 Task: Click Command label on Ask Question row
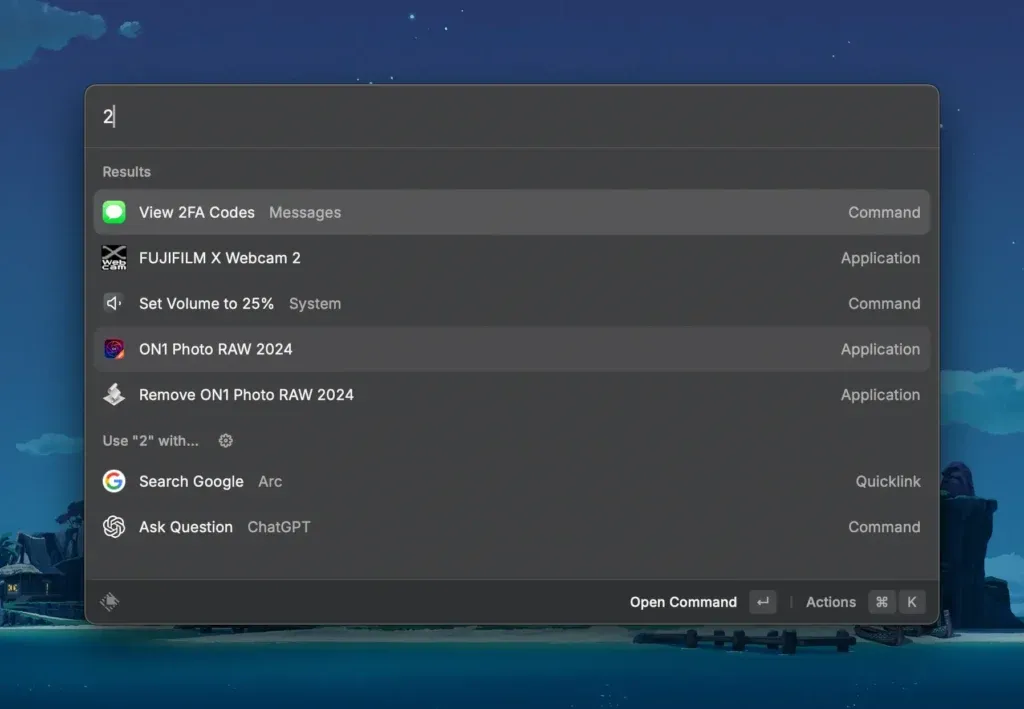click(x=884, y=527)
